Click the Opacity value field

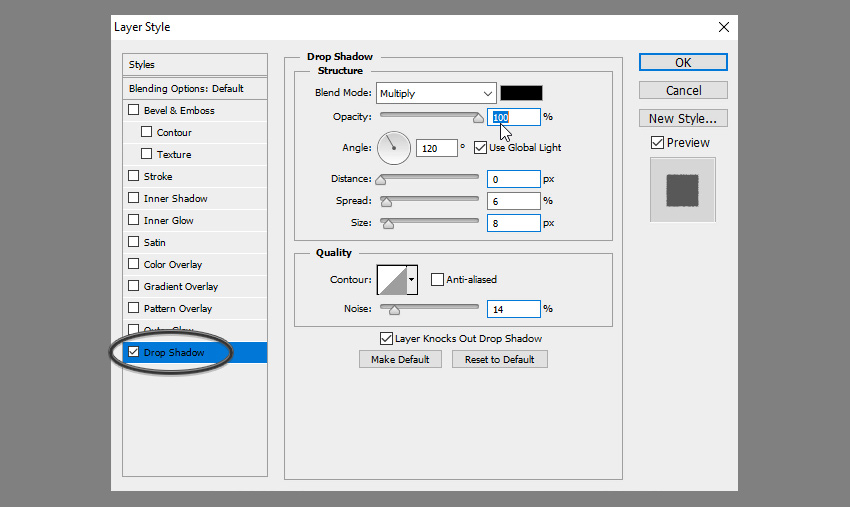513,117
